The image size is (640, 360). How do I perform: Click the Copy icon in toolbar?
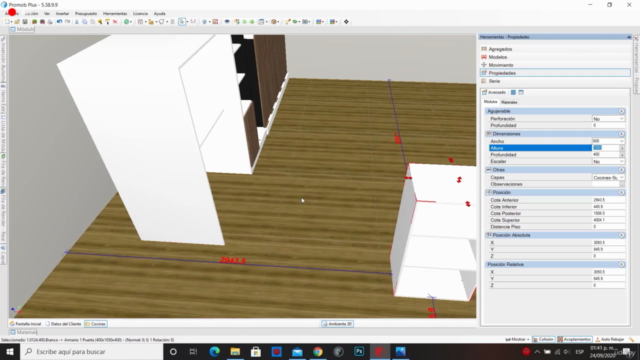click(84, 22)
